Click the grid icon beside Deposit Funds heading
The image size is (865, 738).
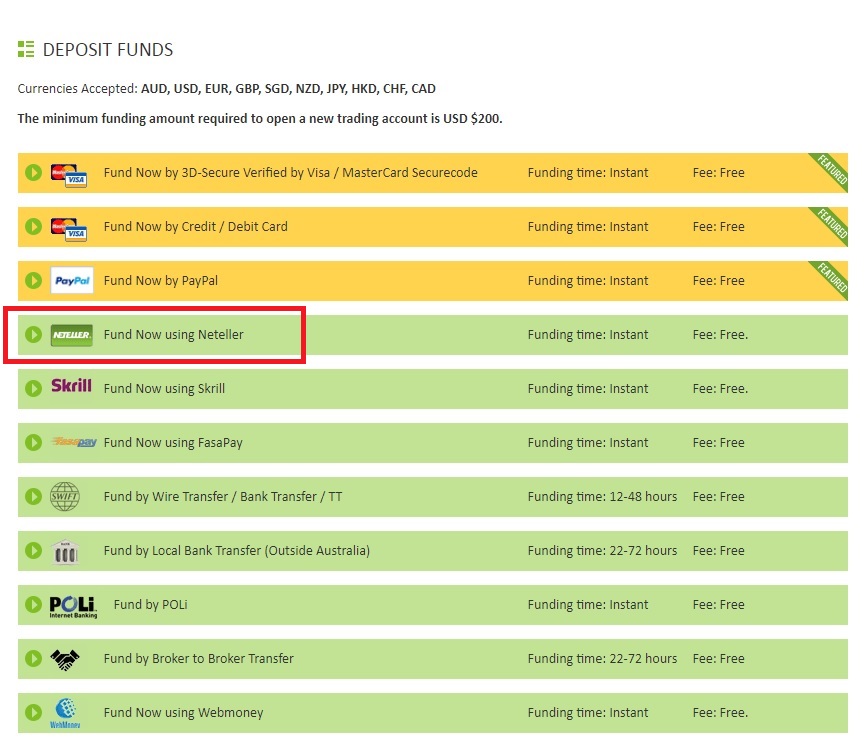(26, 49)
